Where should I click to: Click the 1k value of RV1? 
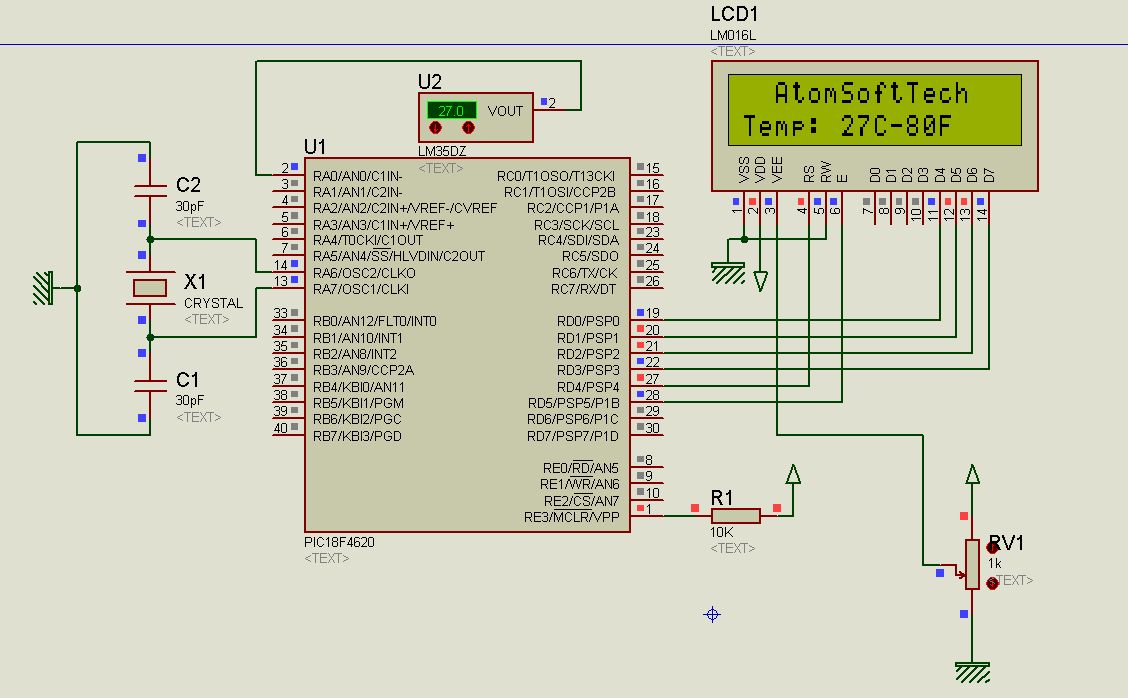click(x=995, y=563)
